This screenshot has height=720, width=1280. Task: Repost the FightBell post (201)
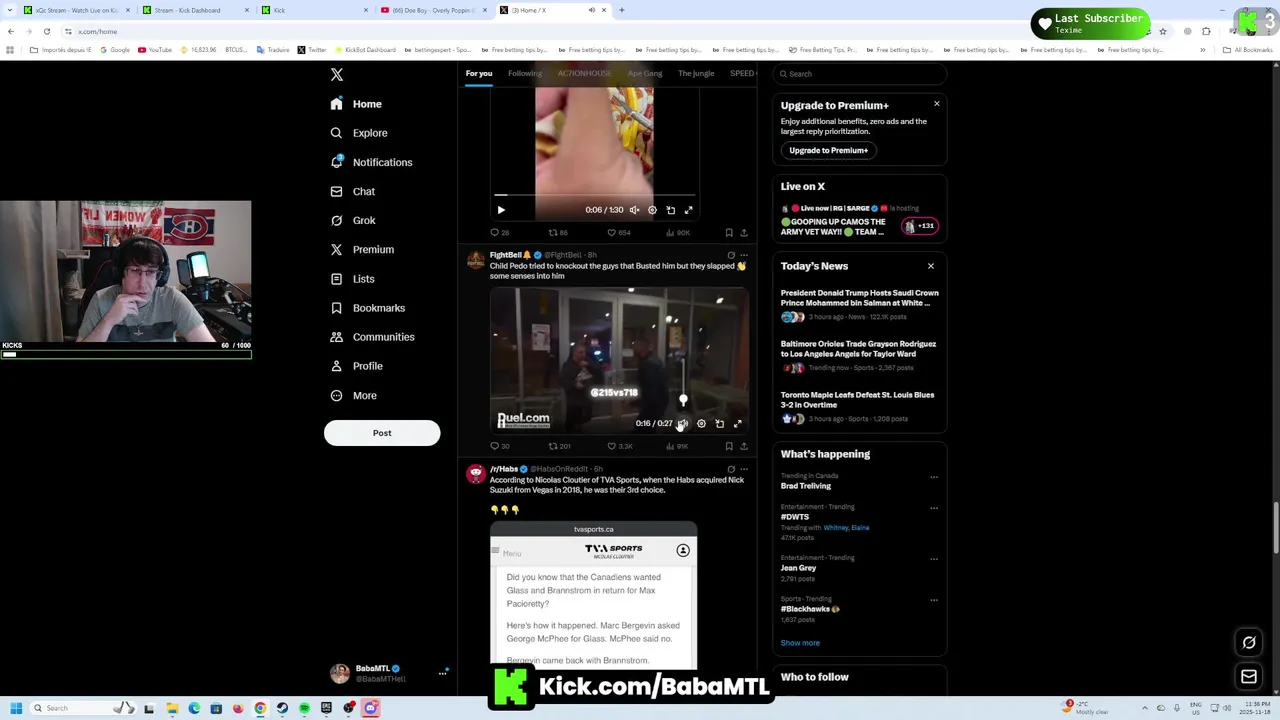[x=559, y=446]
